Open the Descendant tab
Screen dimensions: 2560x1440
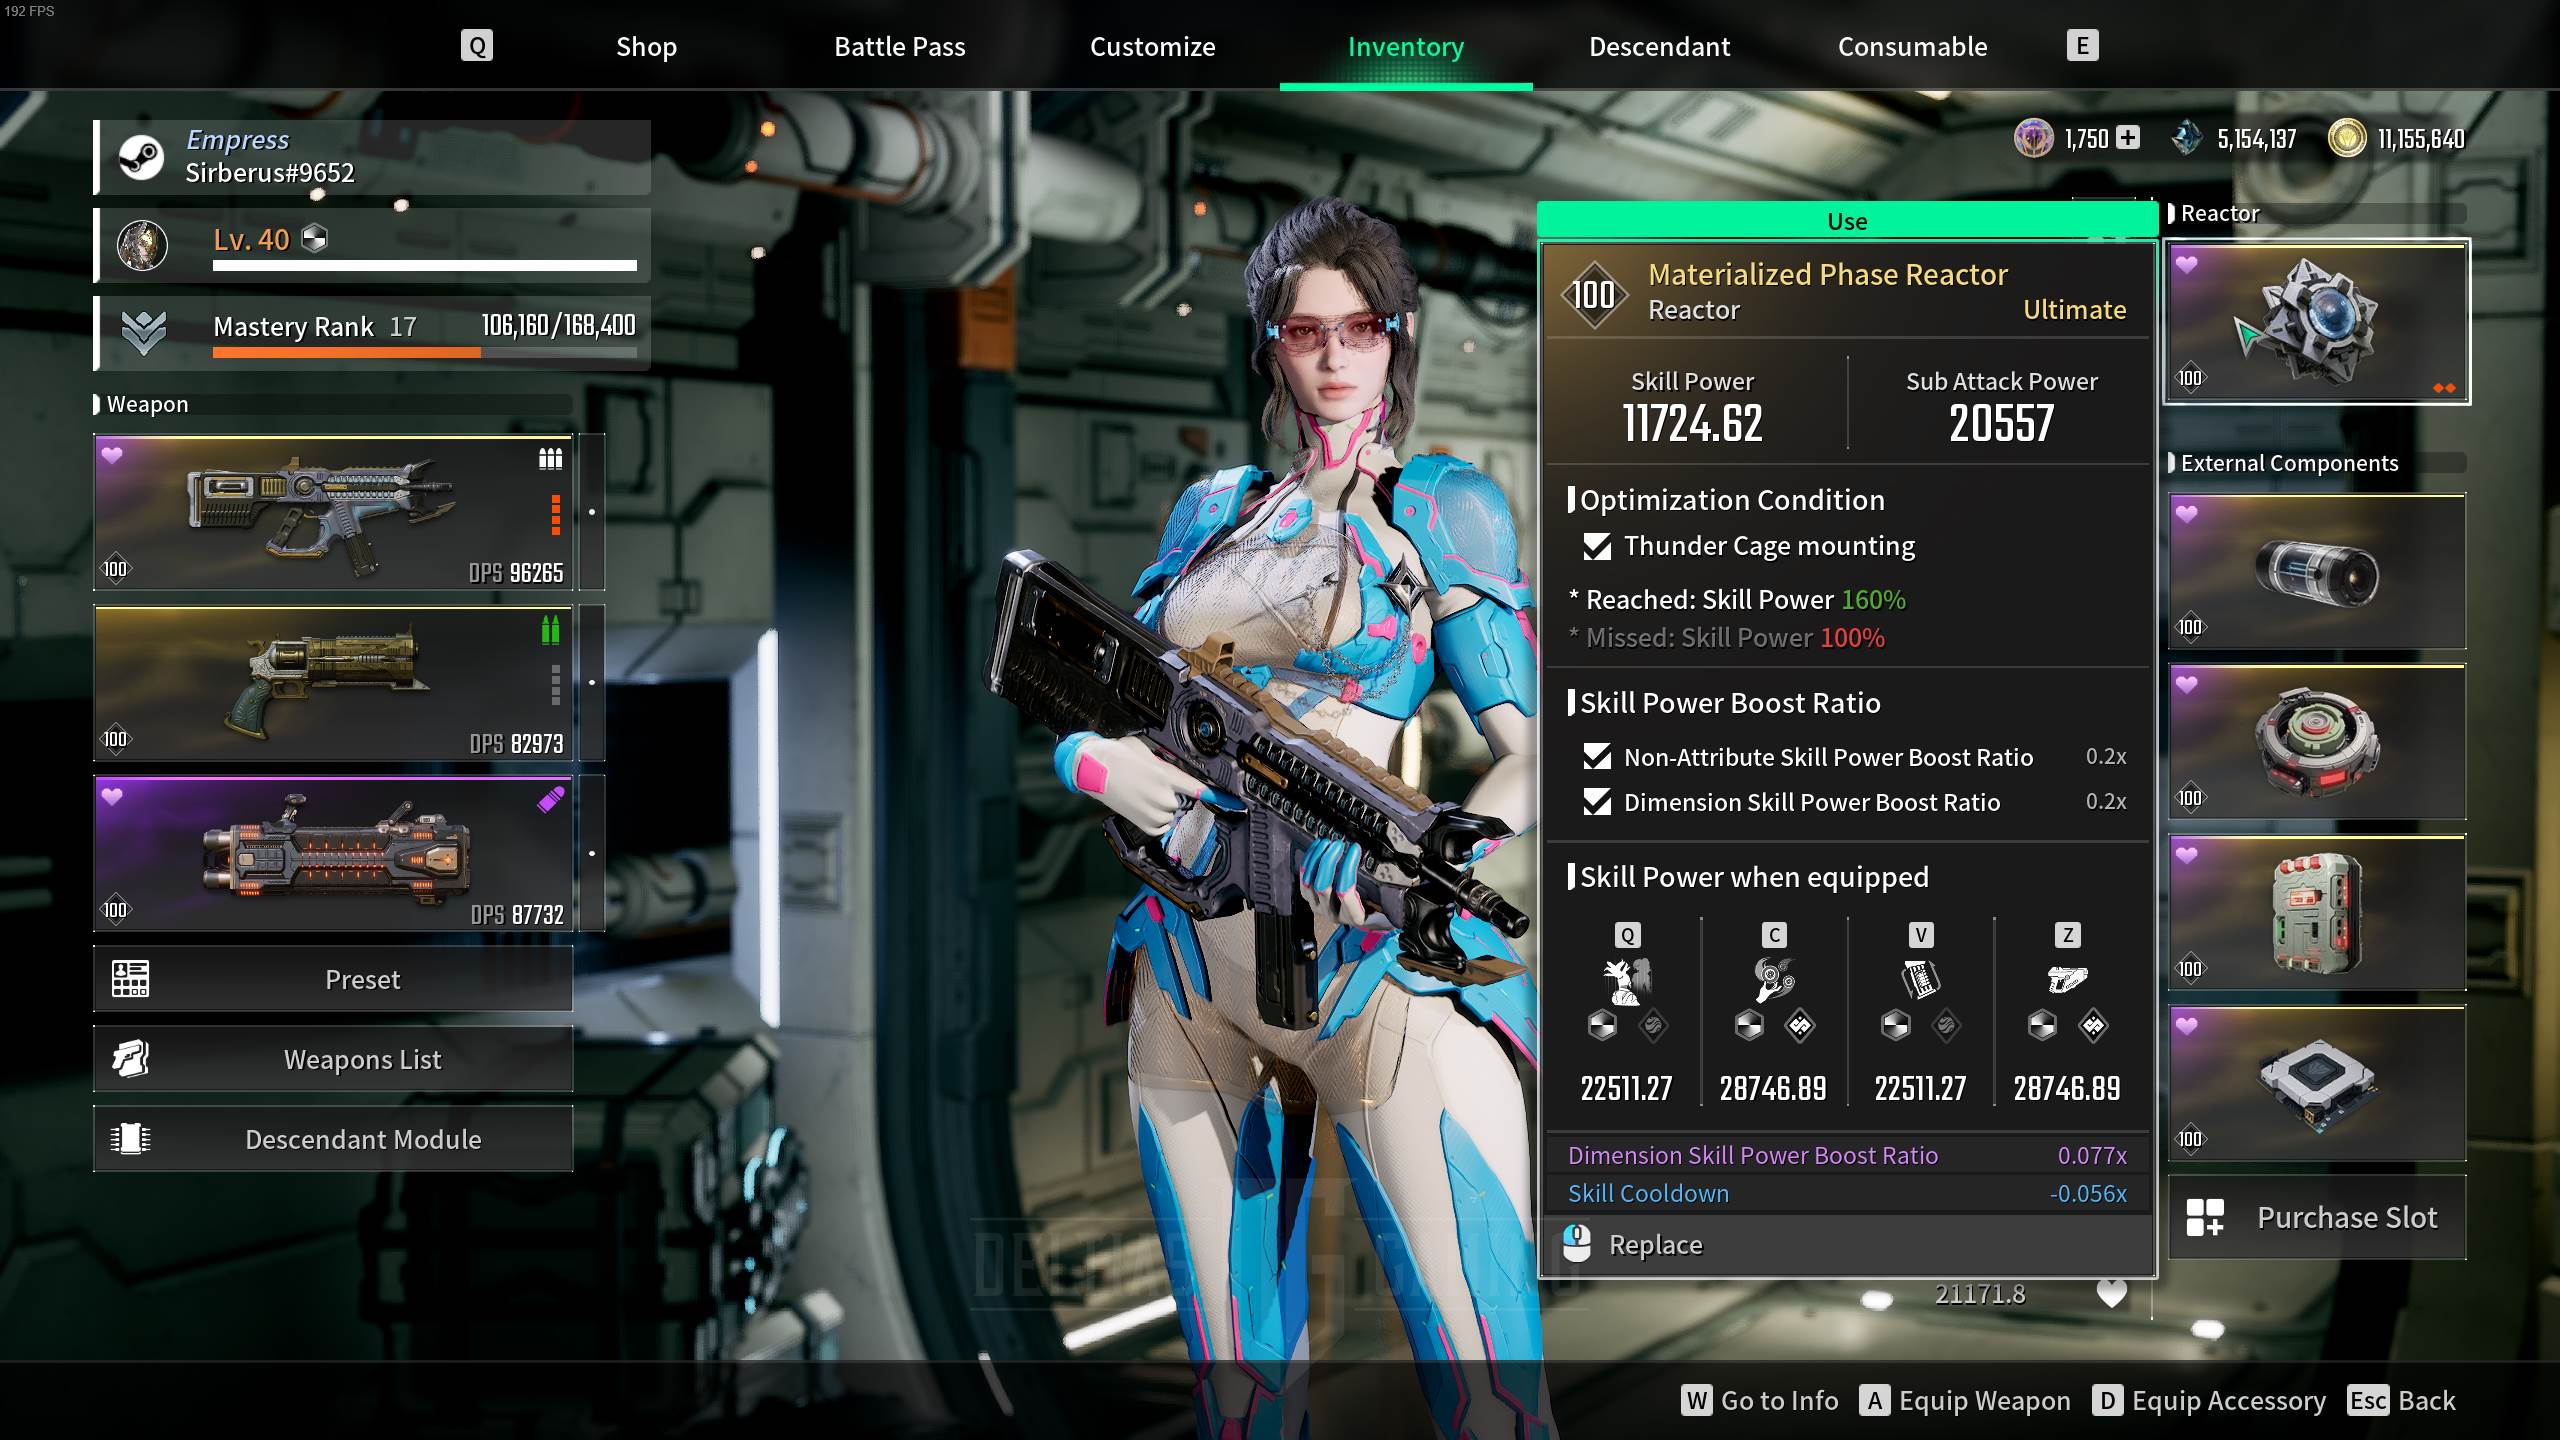[1658, 44]
